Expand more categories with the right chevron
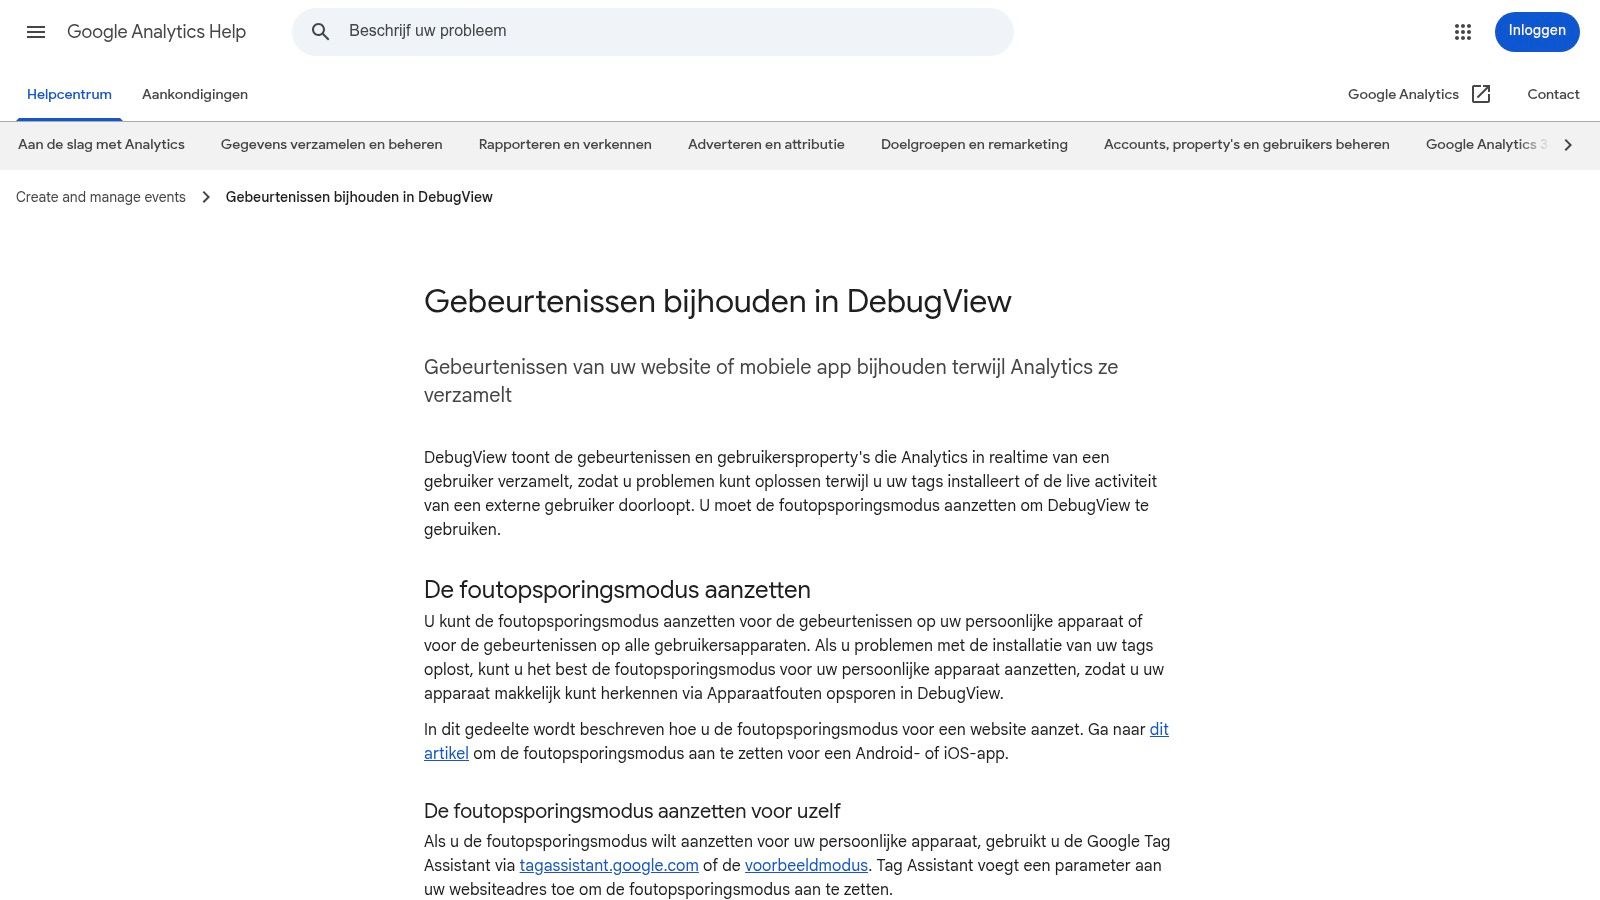 [x=1568, y=145]
